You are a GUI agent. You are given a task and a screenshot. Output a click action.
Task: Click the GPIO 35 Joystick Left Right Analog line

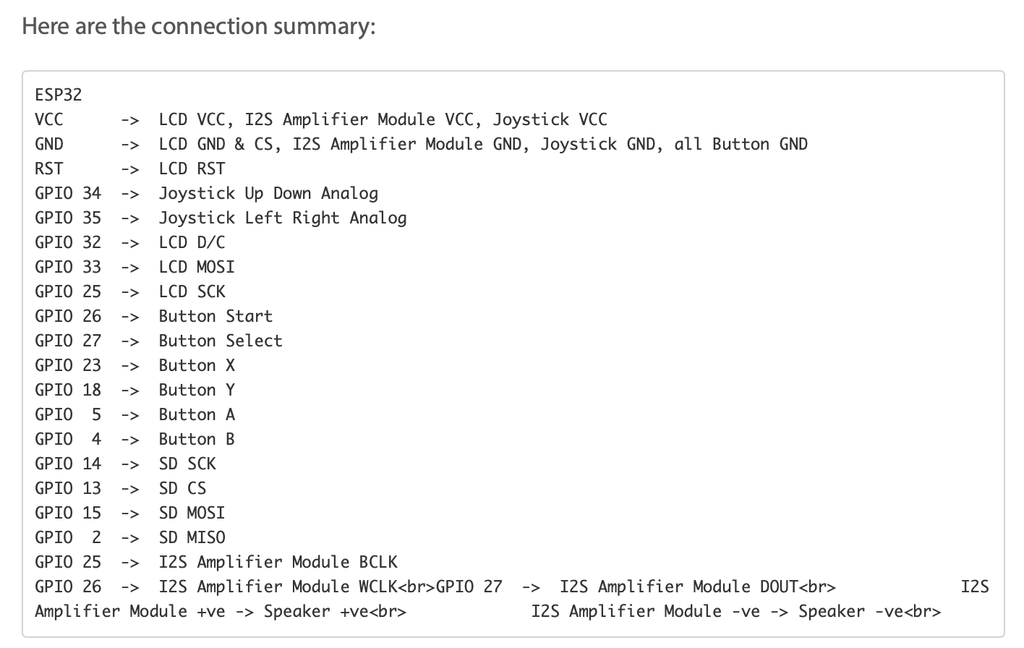221,218
